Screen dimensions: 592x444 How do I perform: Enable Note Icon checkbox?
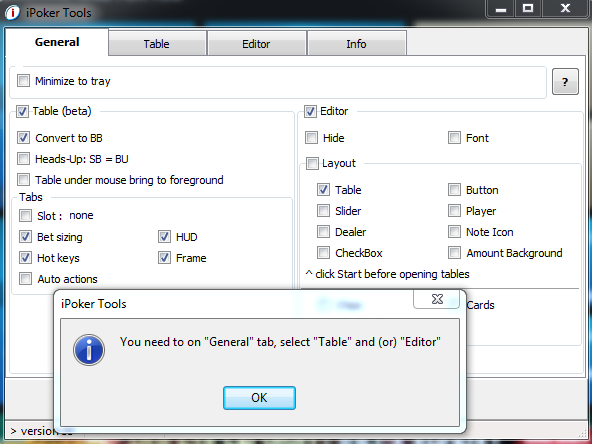455,231
